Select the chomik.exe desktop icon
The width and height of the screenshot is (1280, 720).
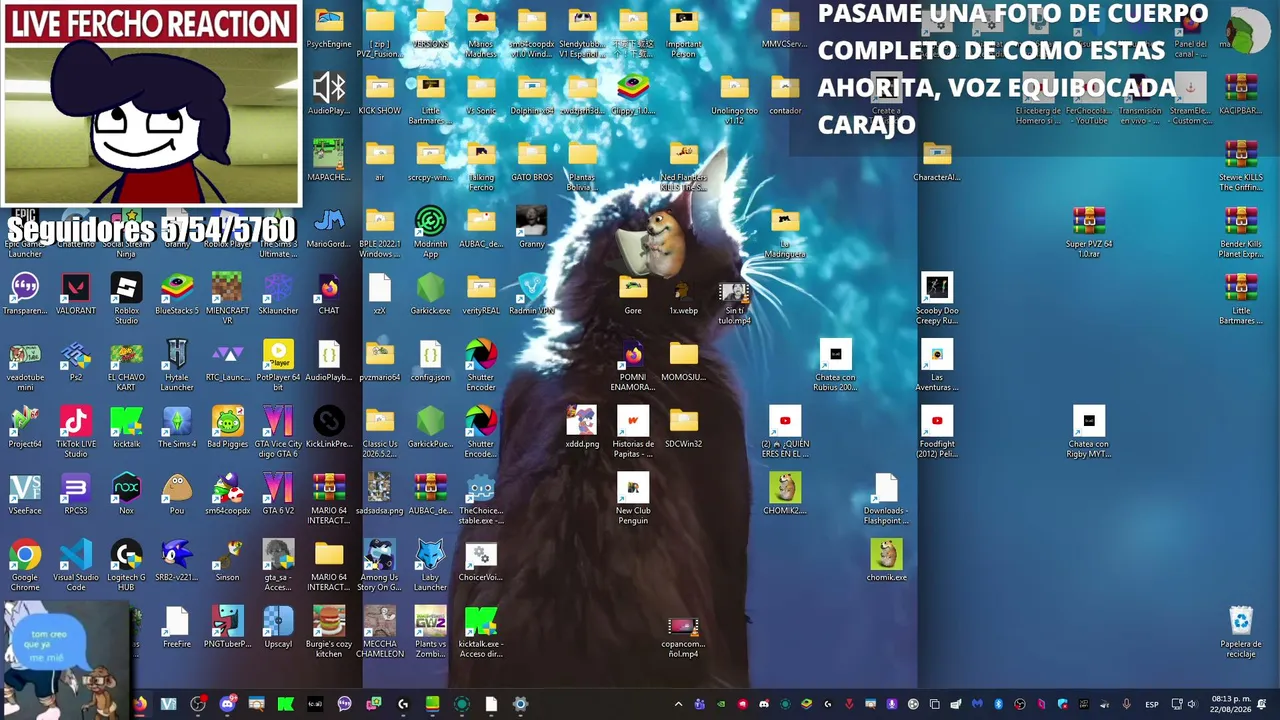pyautogui.click(x=886, y=561)
